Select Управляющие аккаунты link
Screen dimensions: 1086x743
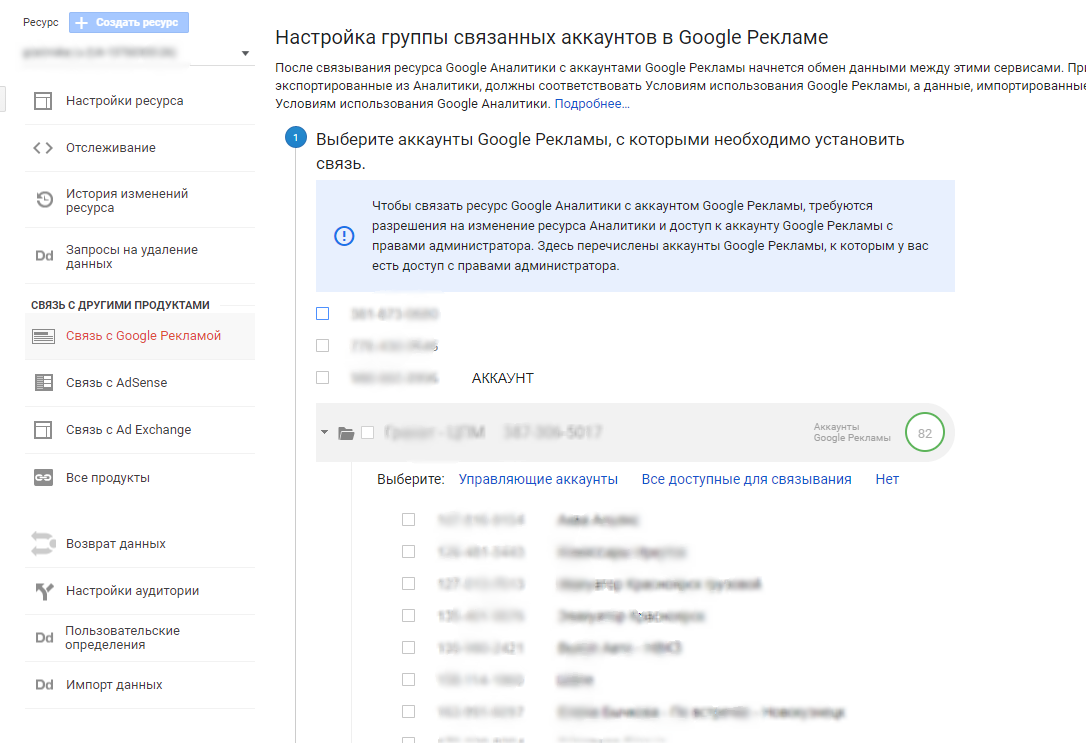click(x=538, y=479)
